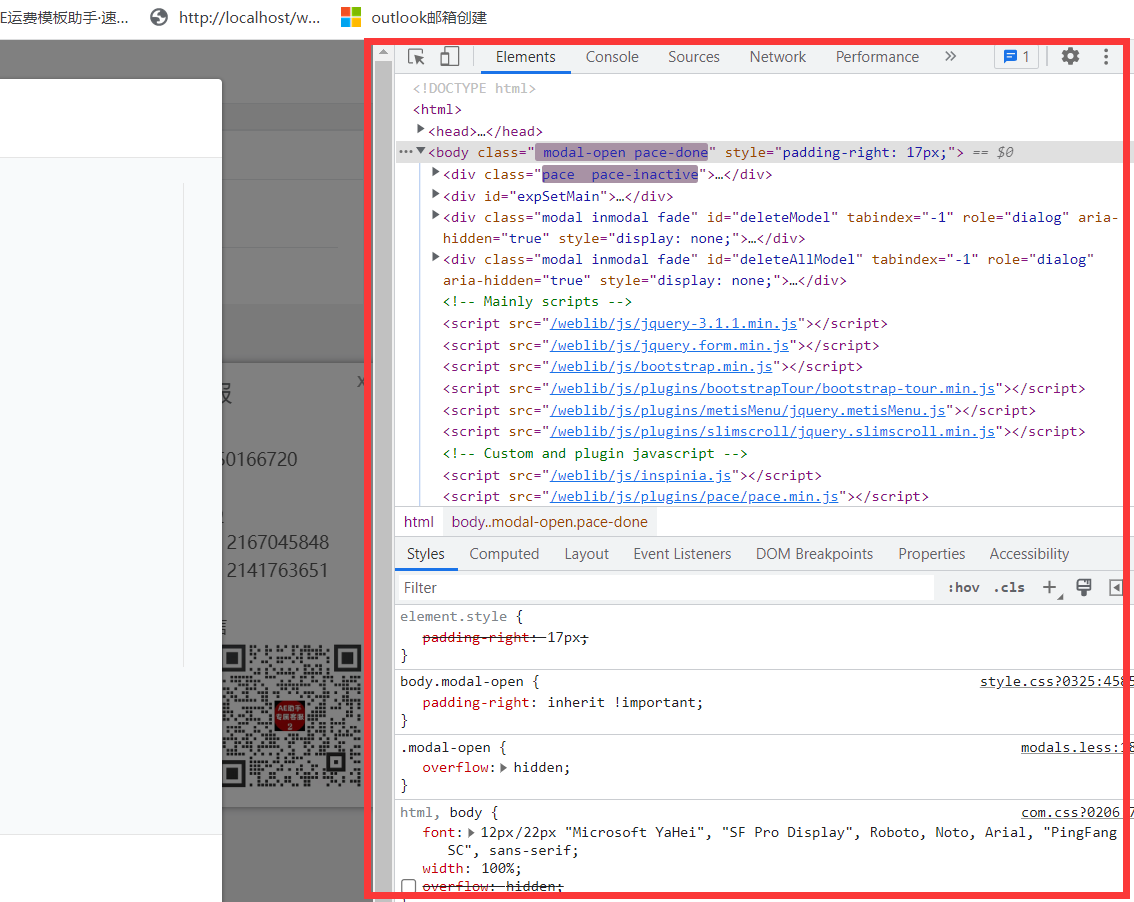Activate the inspect element picker icon
Viewport: 1134px width, 902px height.
pos(417,57)
